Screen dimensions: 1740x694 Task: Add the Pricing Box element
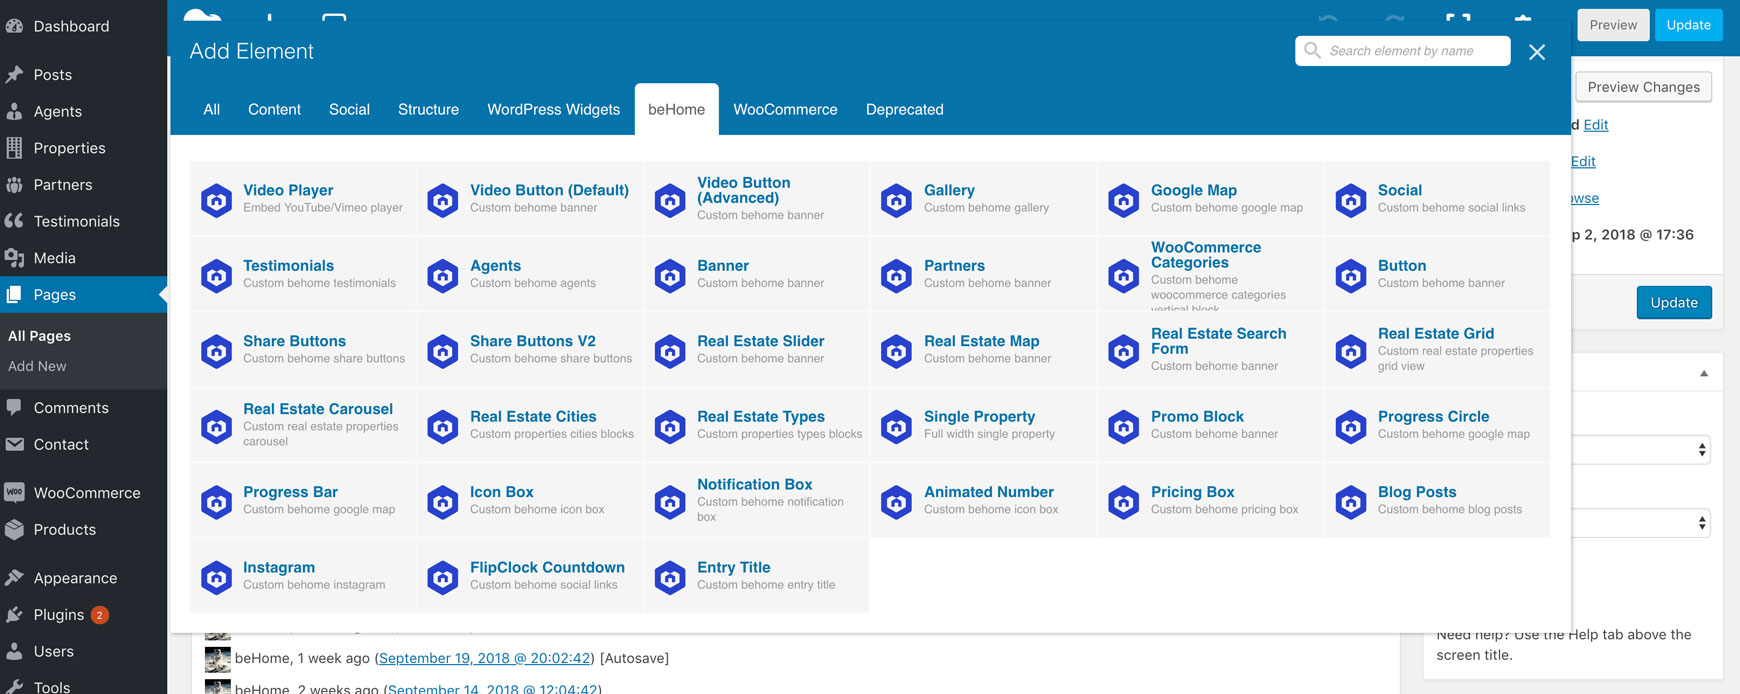[x=1210, y=501]
